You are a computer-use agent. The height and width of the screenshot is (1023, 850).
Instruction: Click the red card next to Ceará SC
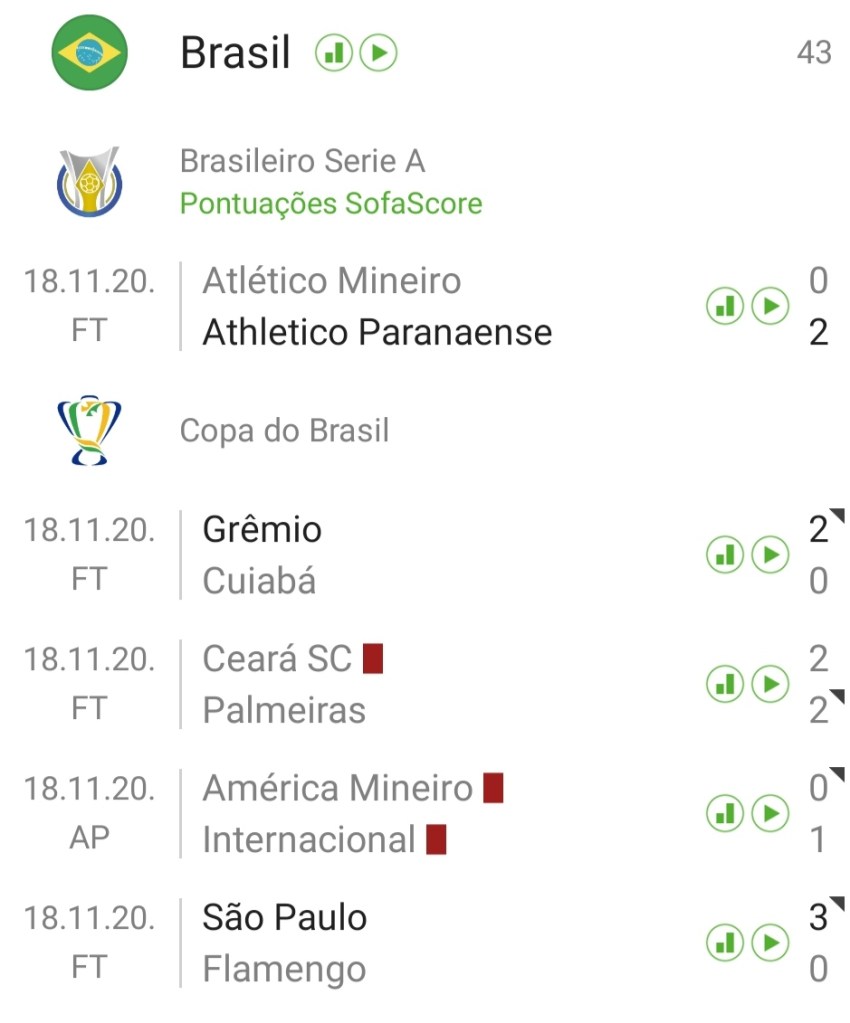coord(373,659)
